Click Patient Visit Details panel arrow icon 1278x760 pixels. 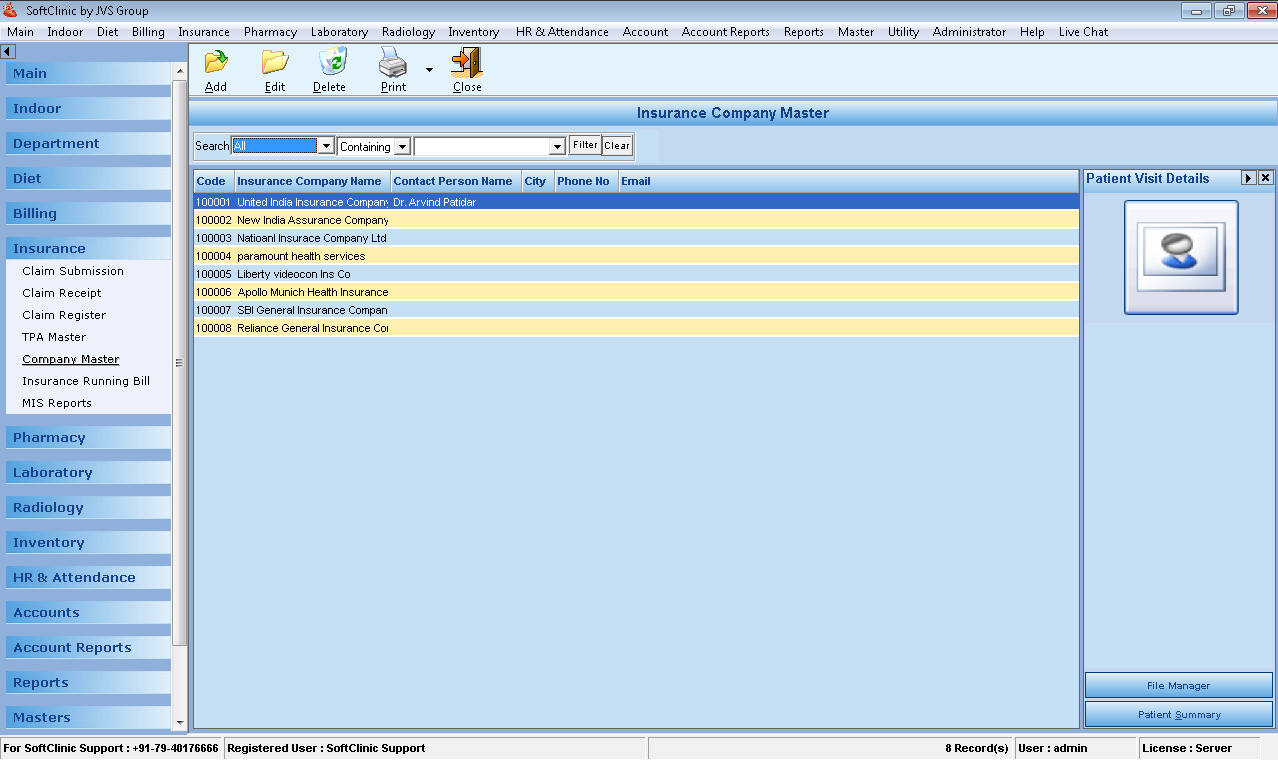coord(1248,178)
